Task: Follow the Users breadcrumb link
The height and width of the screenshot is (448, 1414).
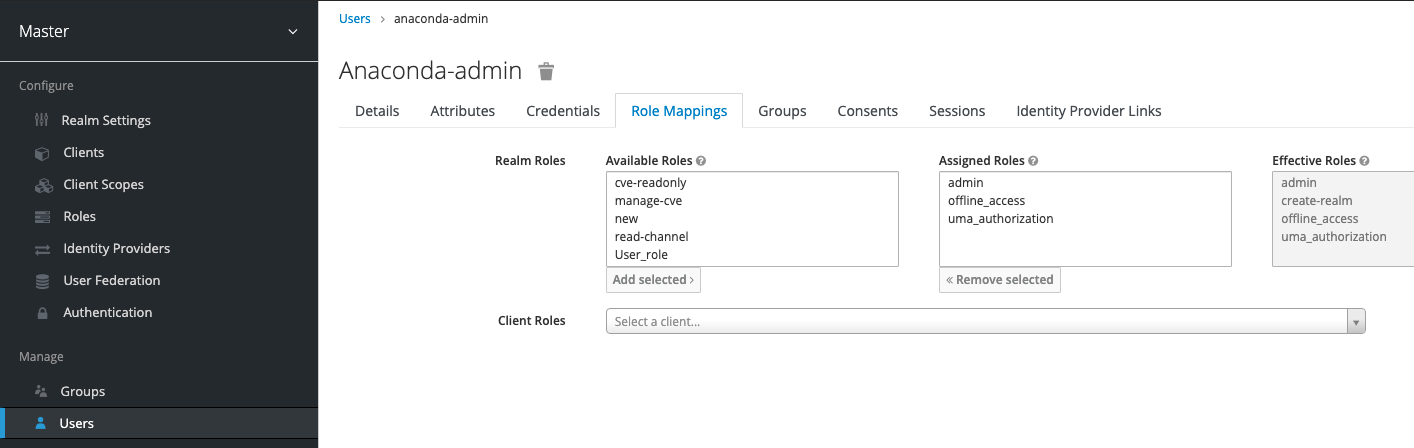Action: tap(355, 18)
